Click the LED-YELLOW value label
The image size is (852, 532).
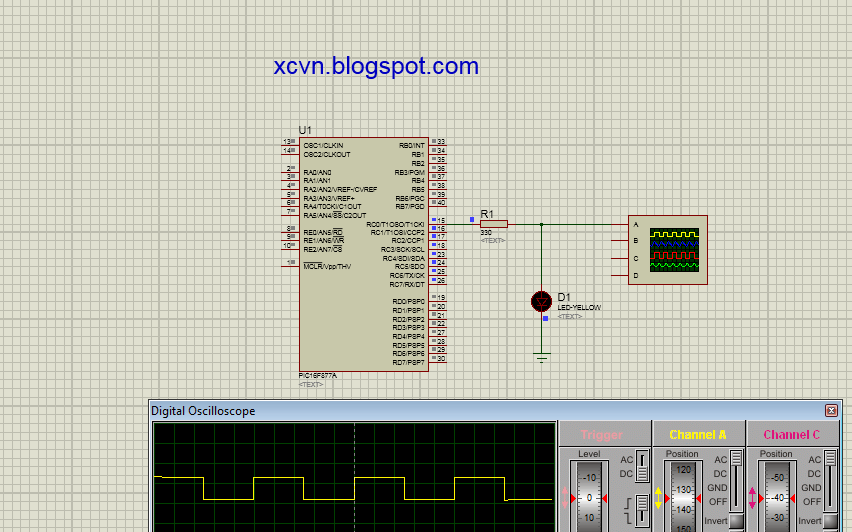[x=579, y=308]
